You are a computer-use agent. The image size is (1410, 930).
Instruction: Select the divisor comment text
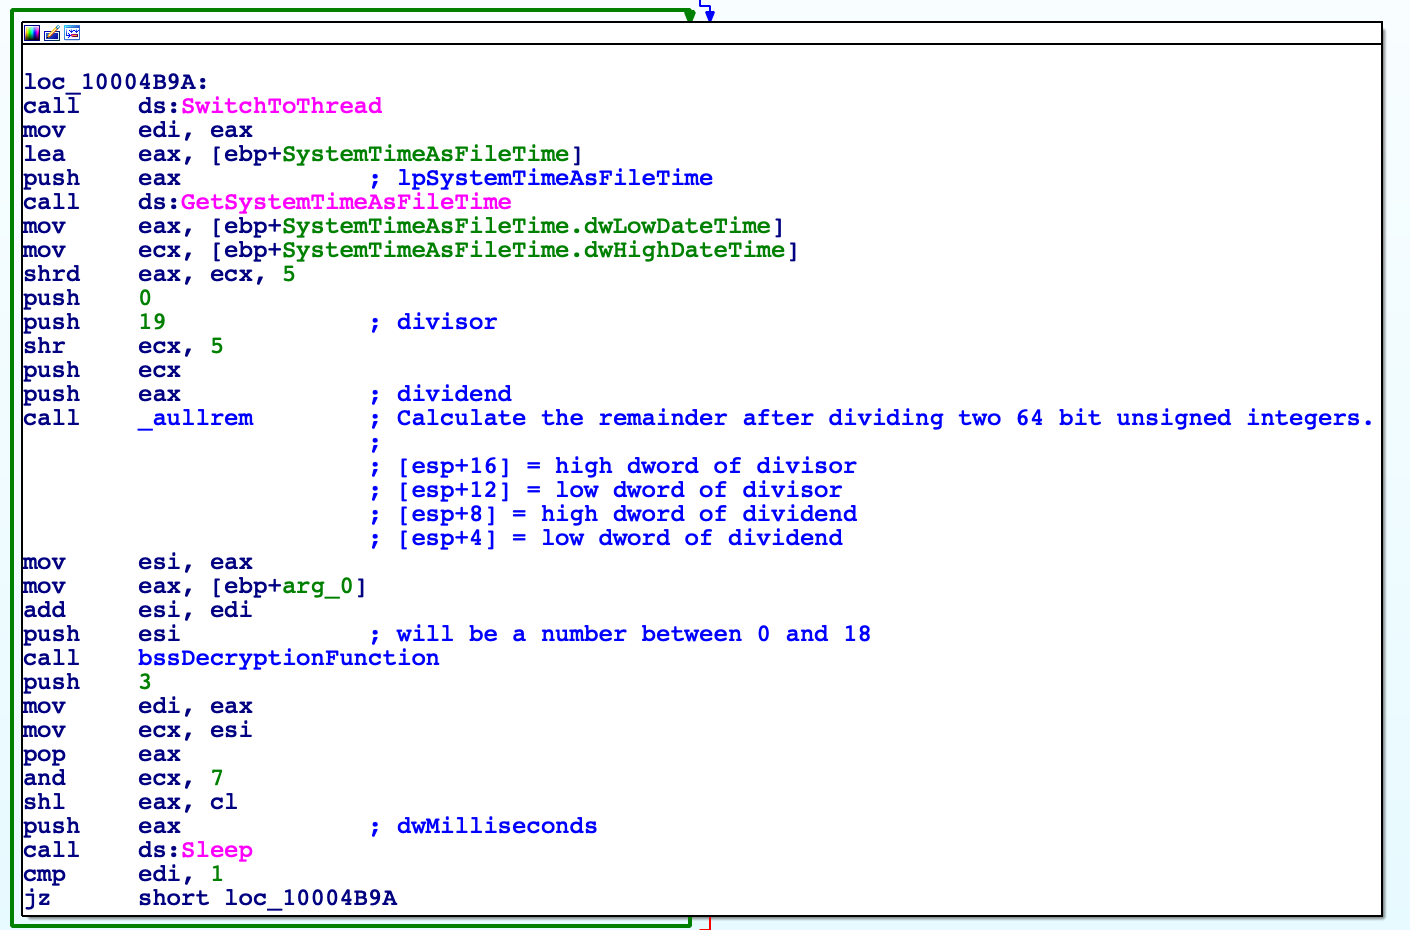[446, 321]
